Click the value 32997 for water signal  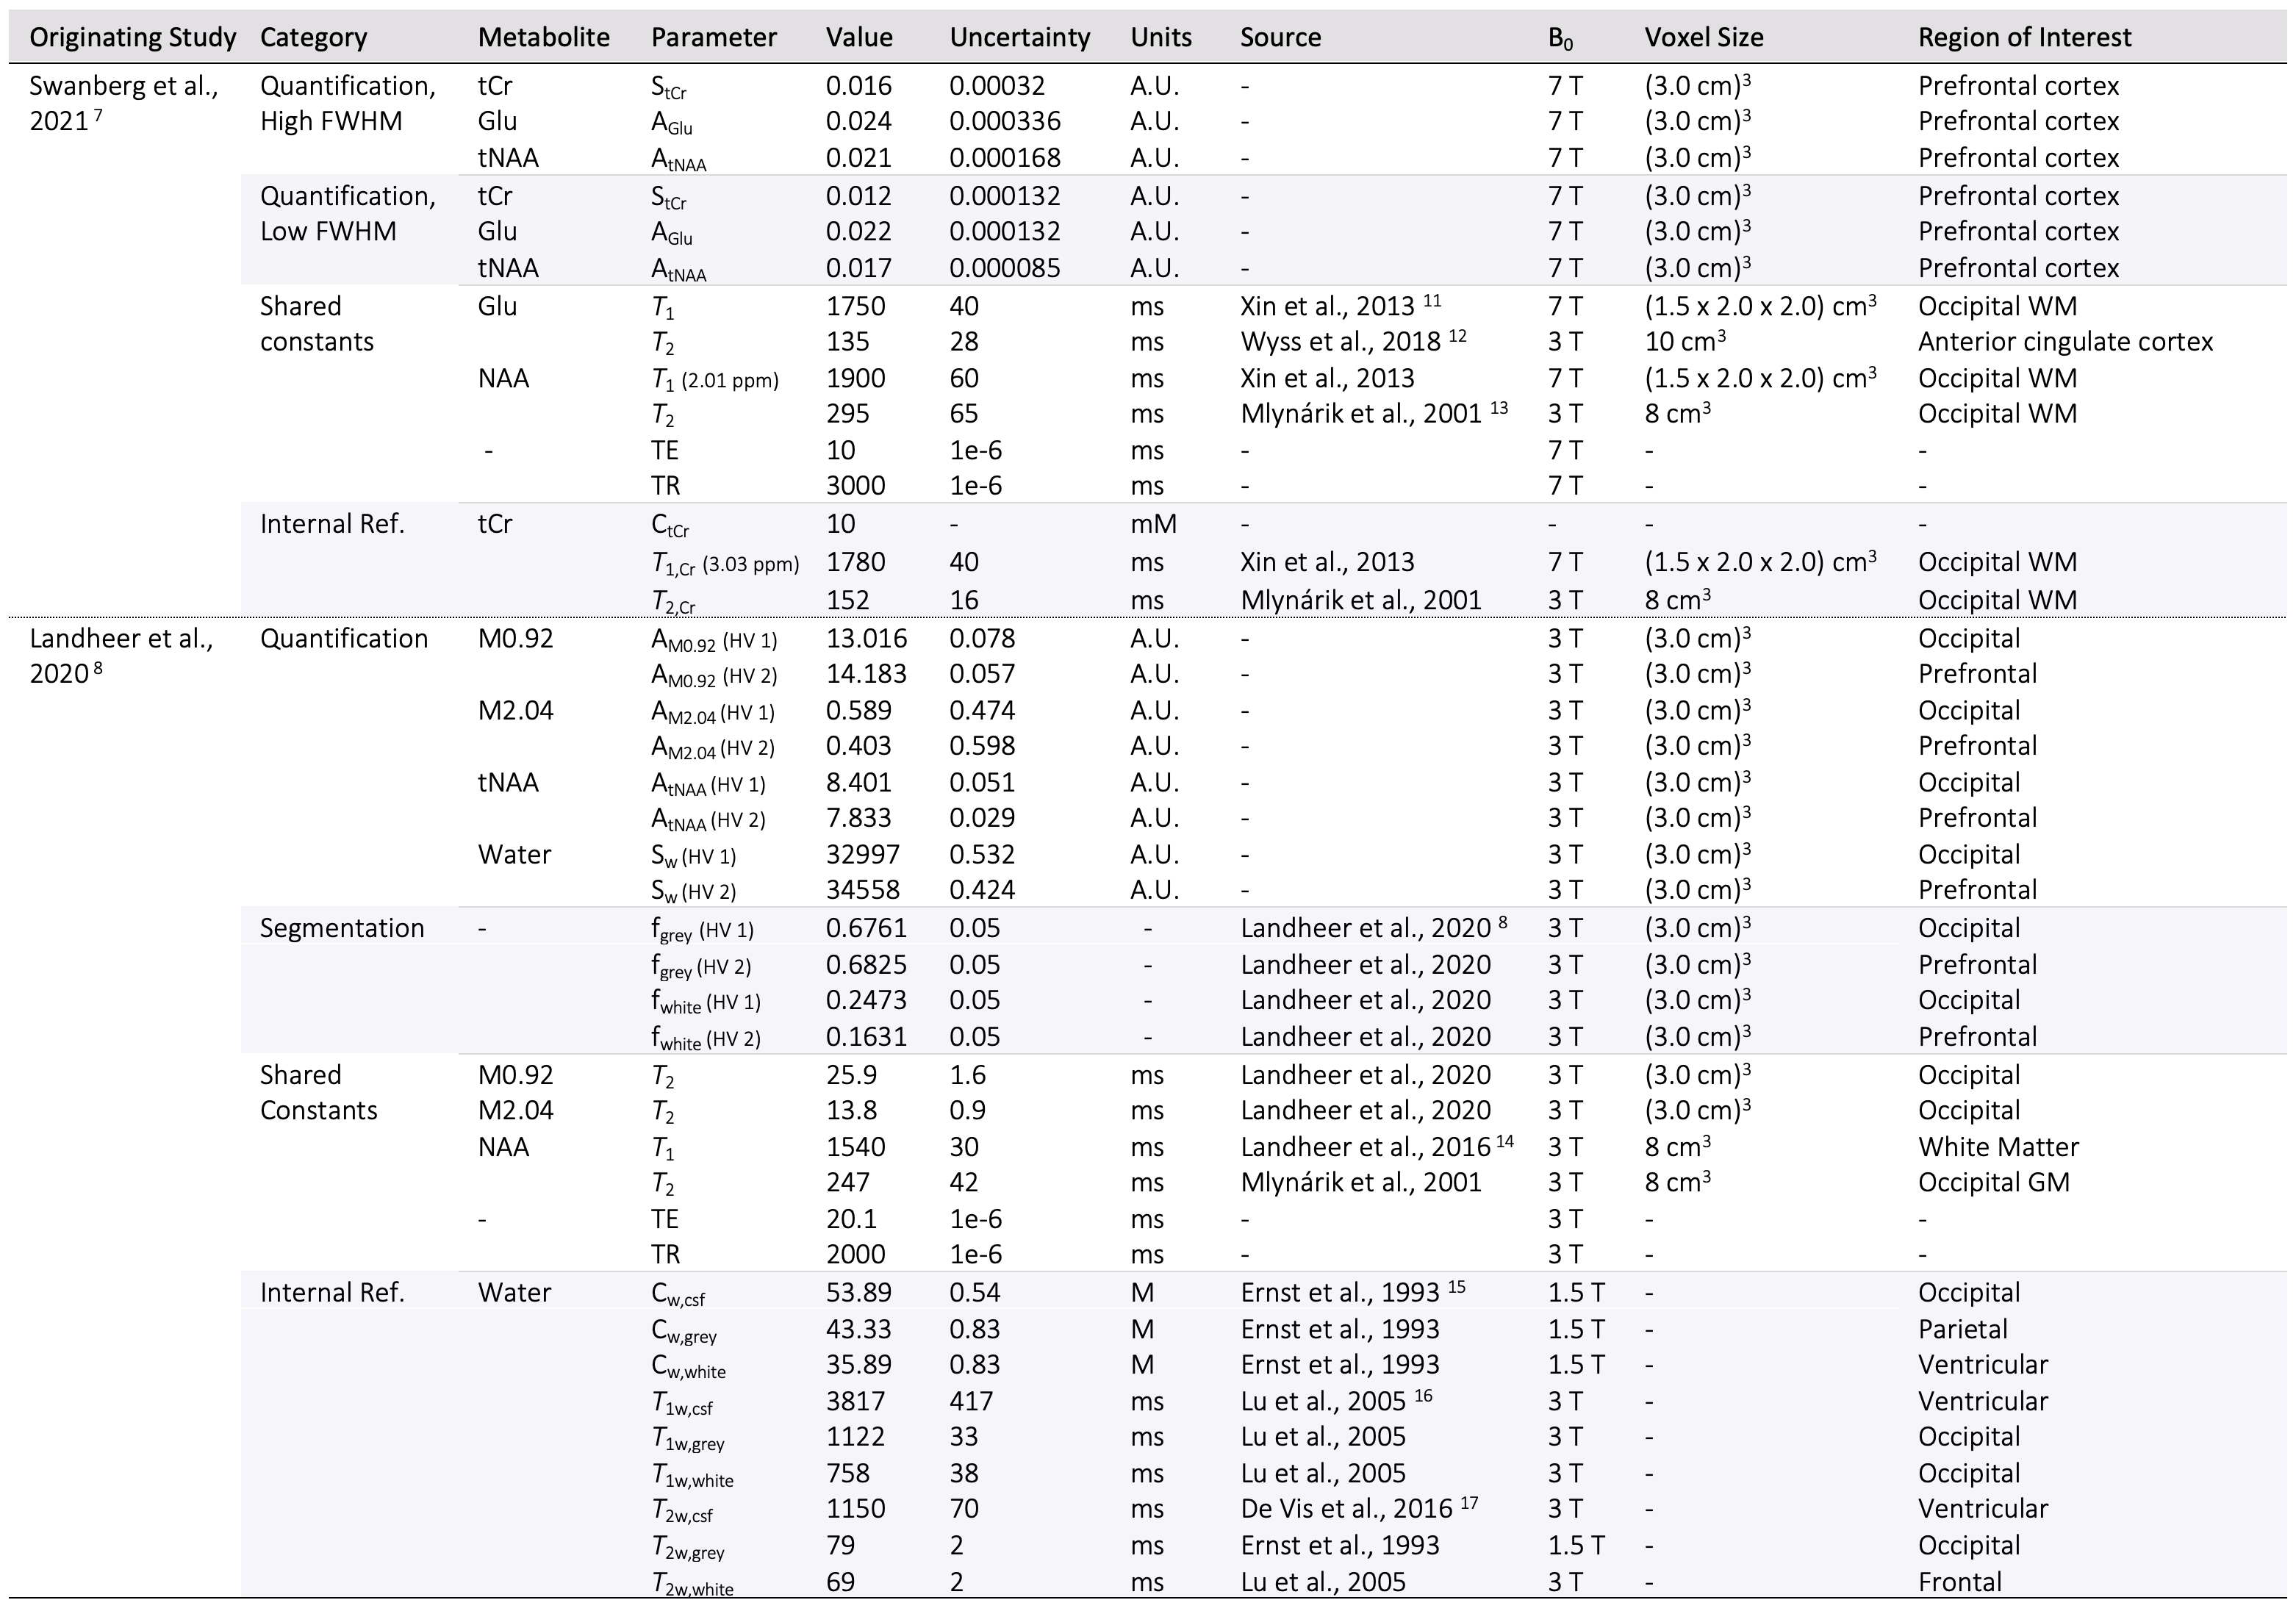pos(862,855)
